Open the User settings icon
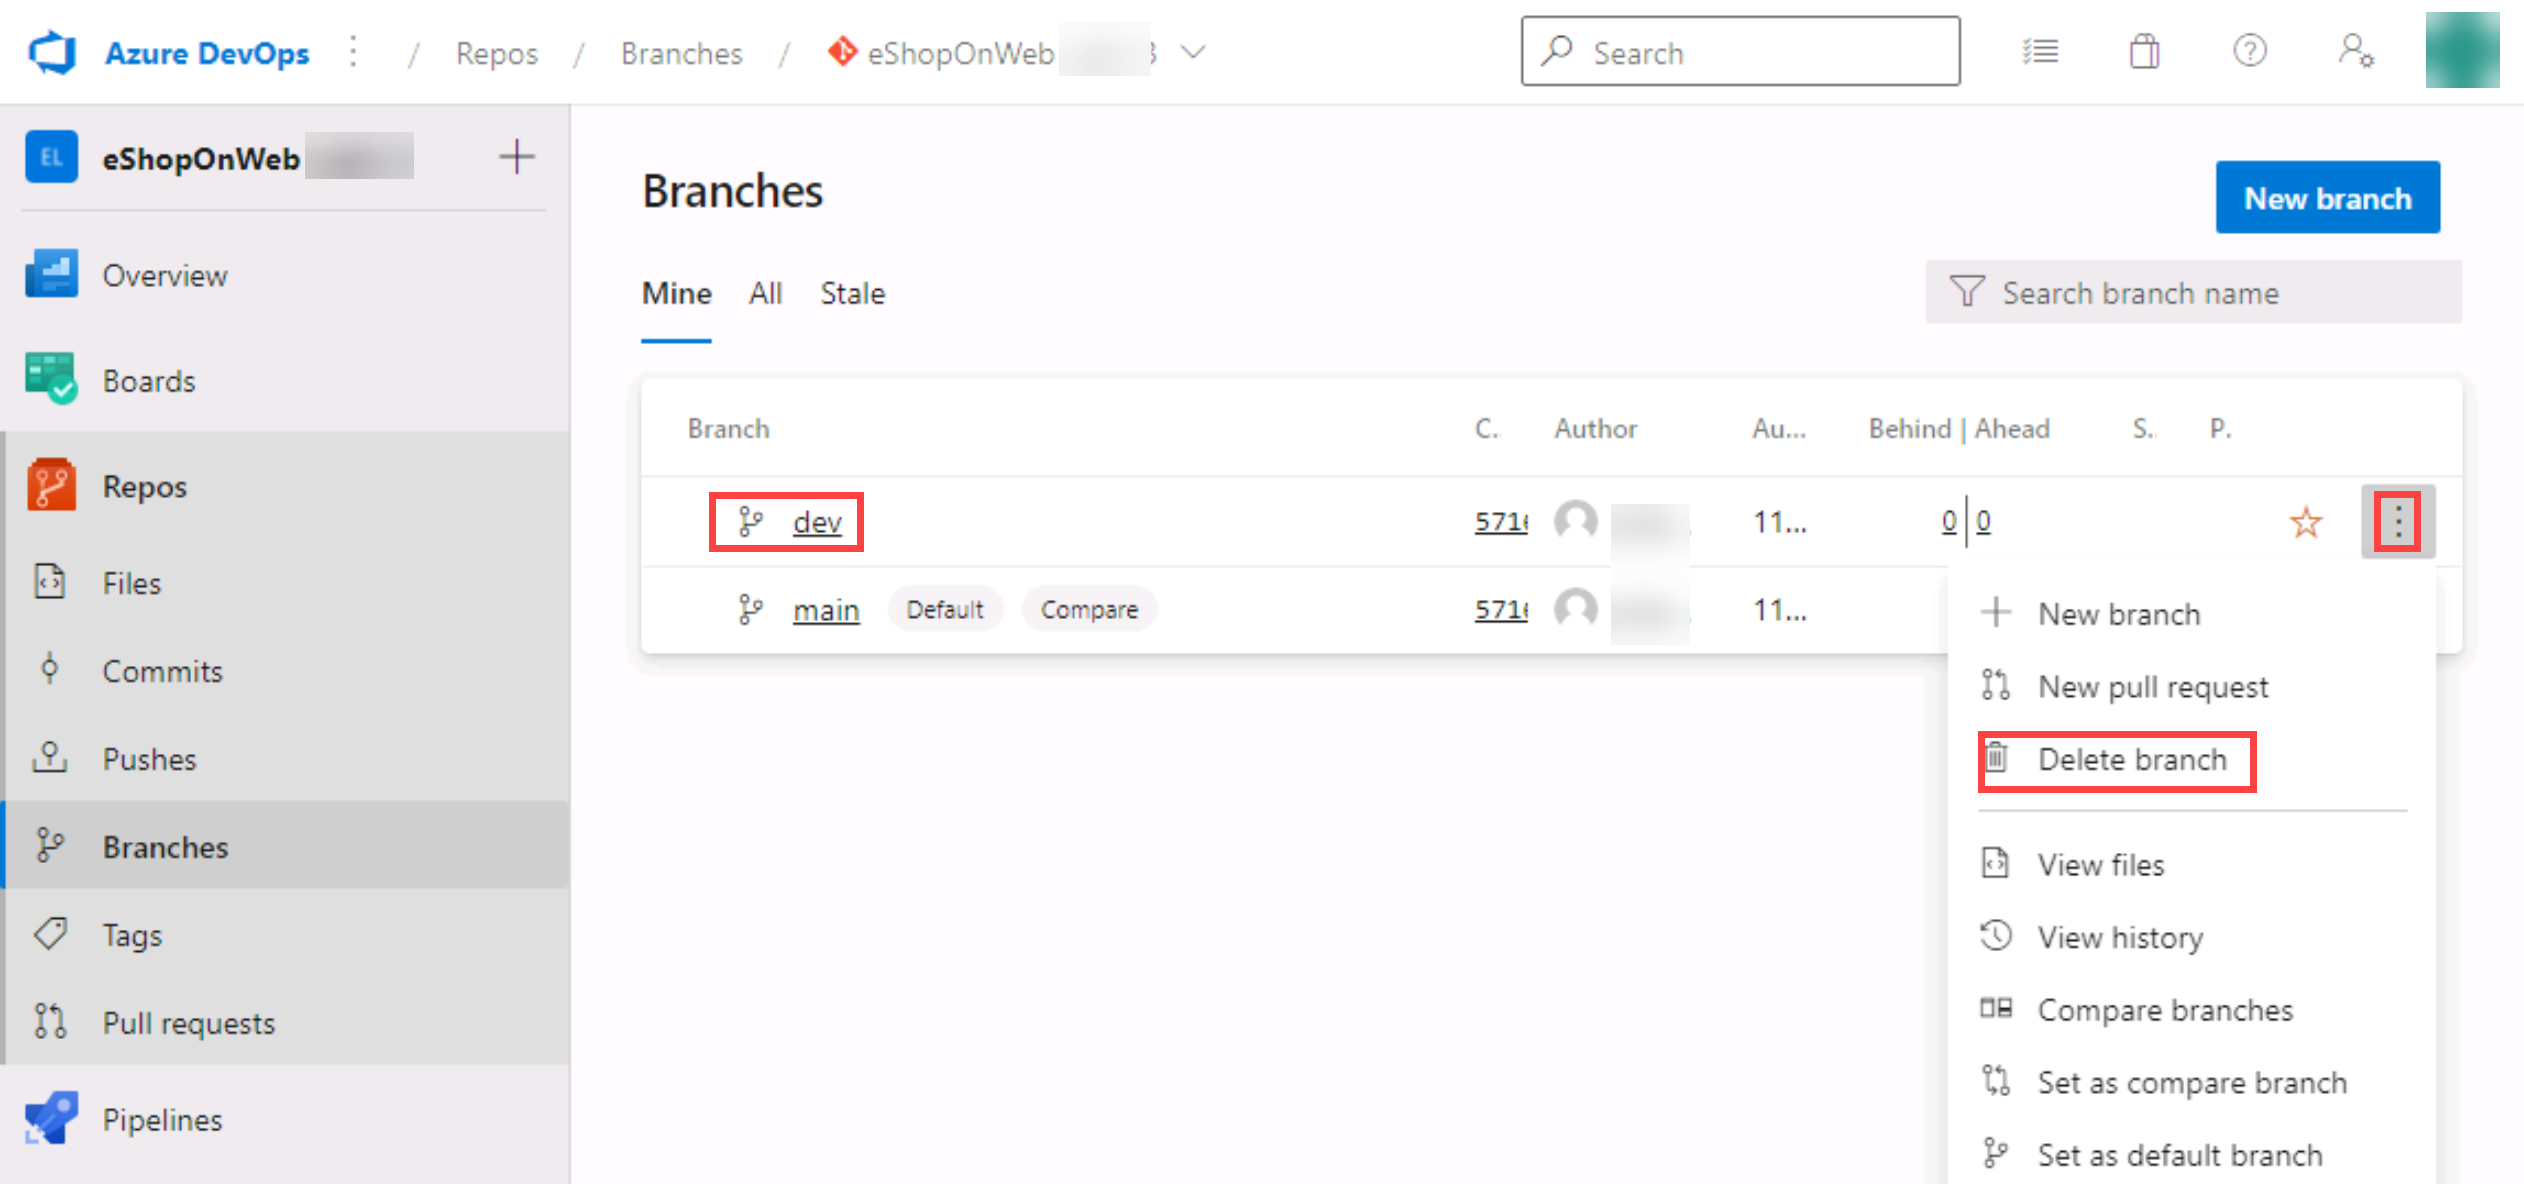2524x1184 pixels. [2355, 51]
